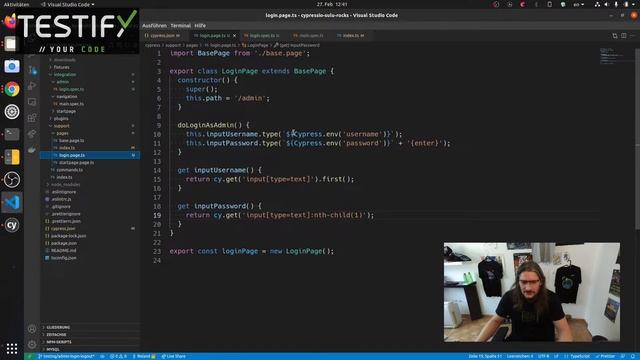Open editor more actions ellipsis
Screen dimensions: 640x360
coord(633,36)
